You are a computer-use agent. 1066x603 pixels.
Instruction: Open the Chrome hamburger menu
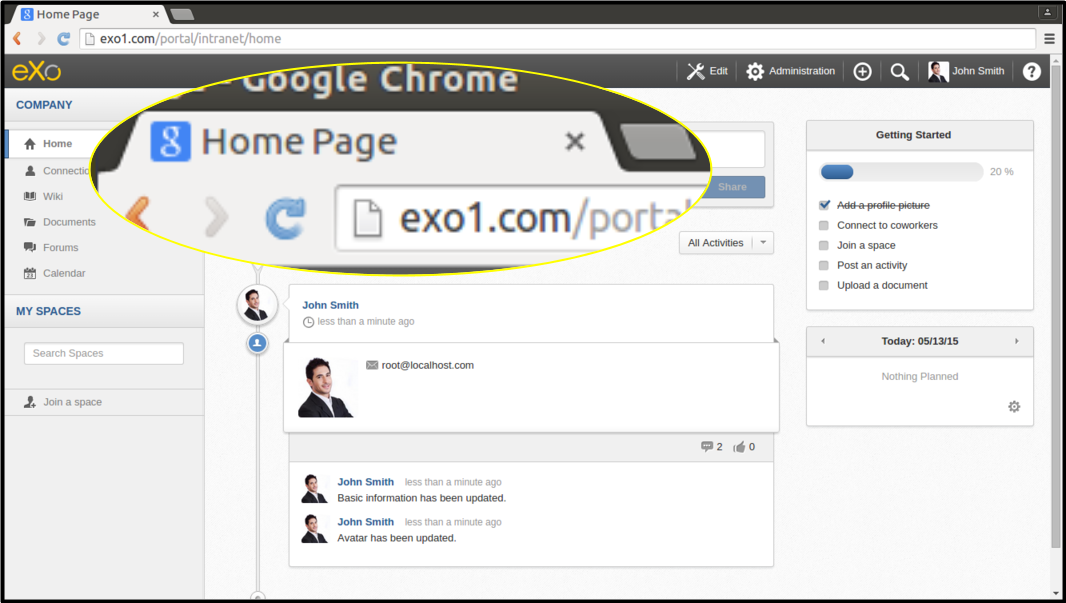[1050, 39]
